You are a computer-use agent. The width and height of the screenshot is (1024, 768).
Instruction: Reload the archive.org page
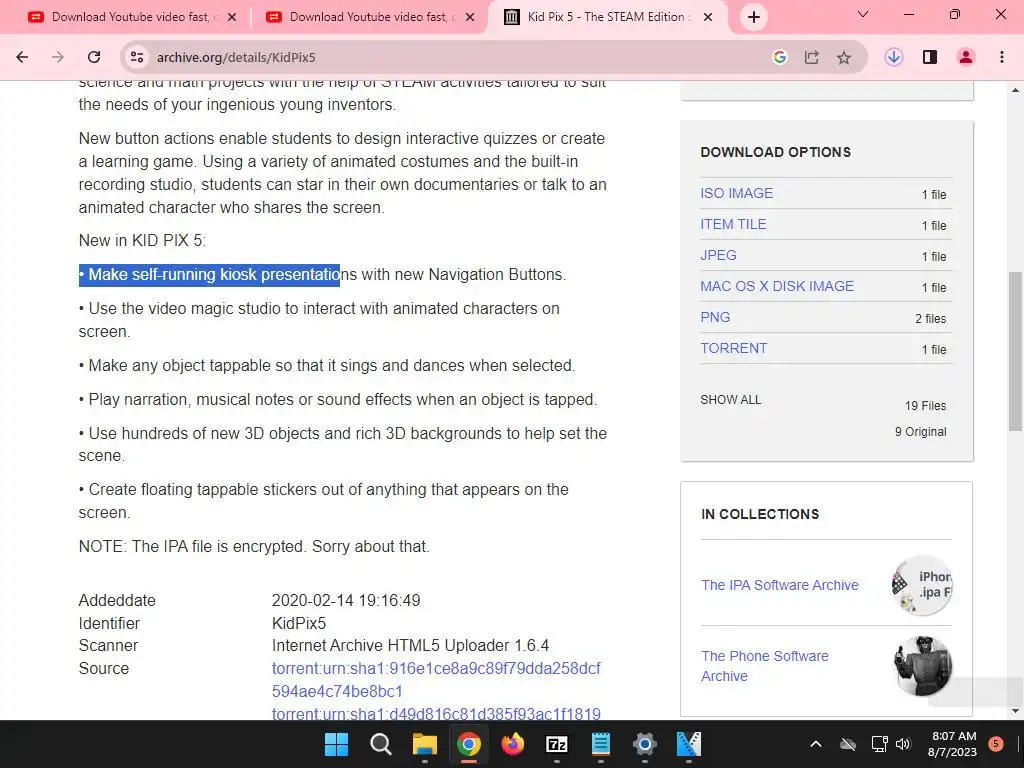pyautogui.click(x=94, y=57)
